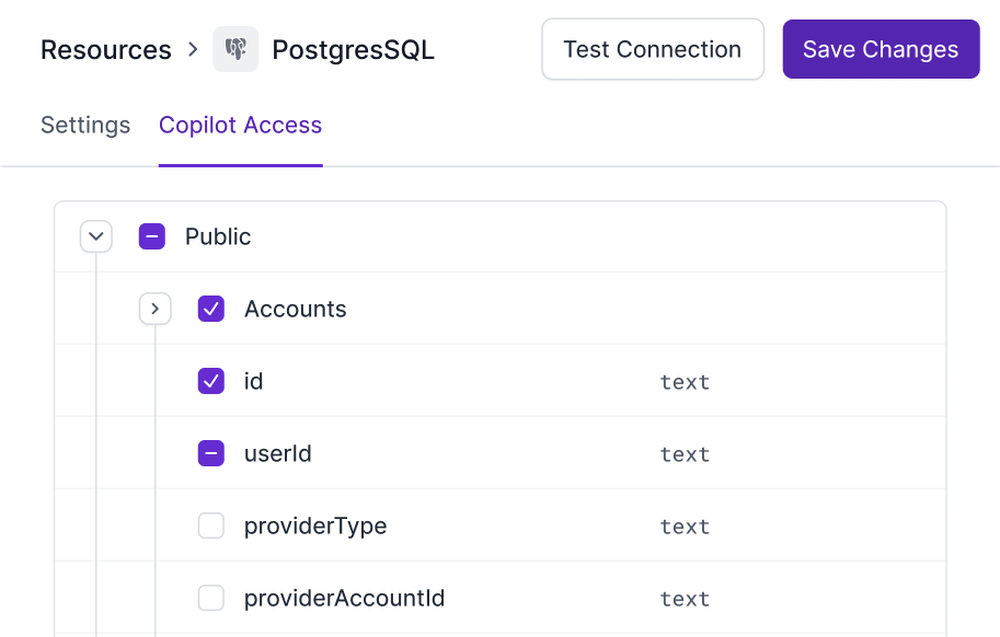Switch to the Settings tab
This screenshot has height=637, width=1000.
(85, 125)
